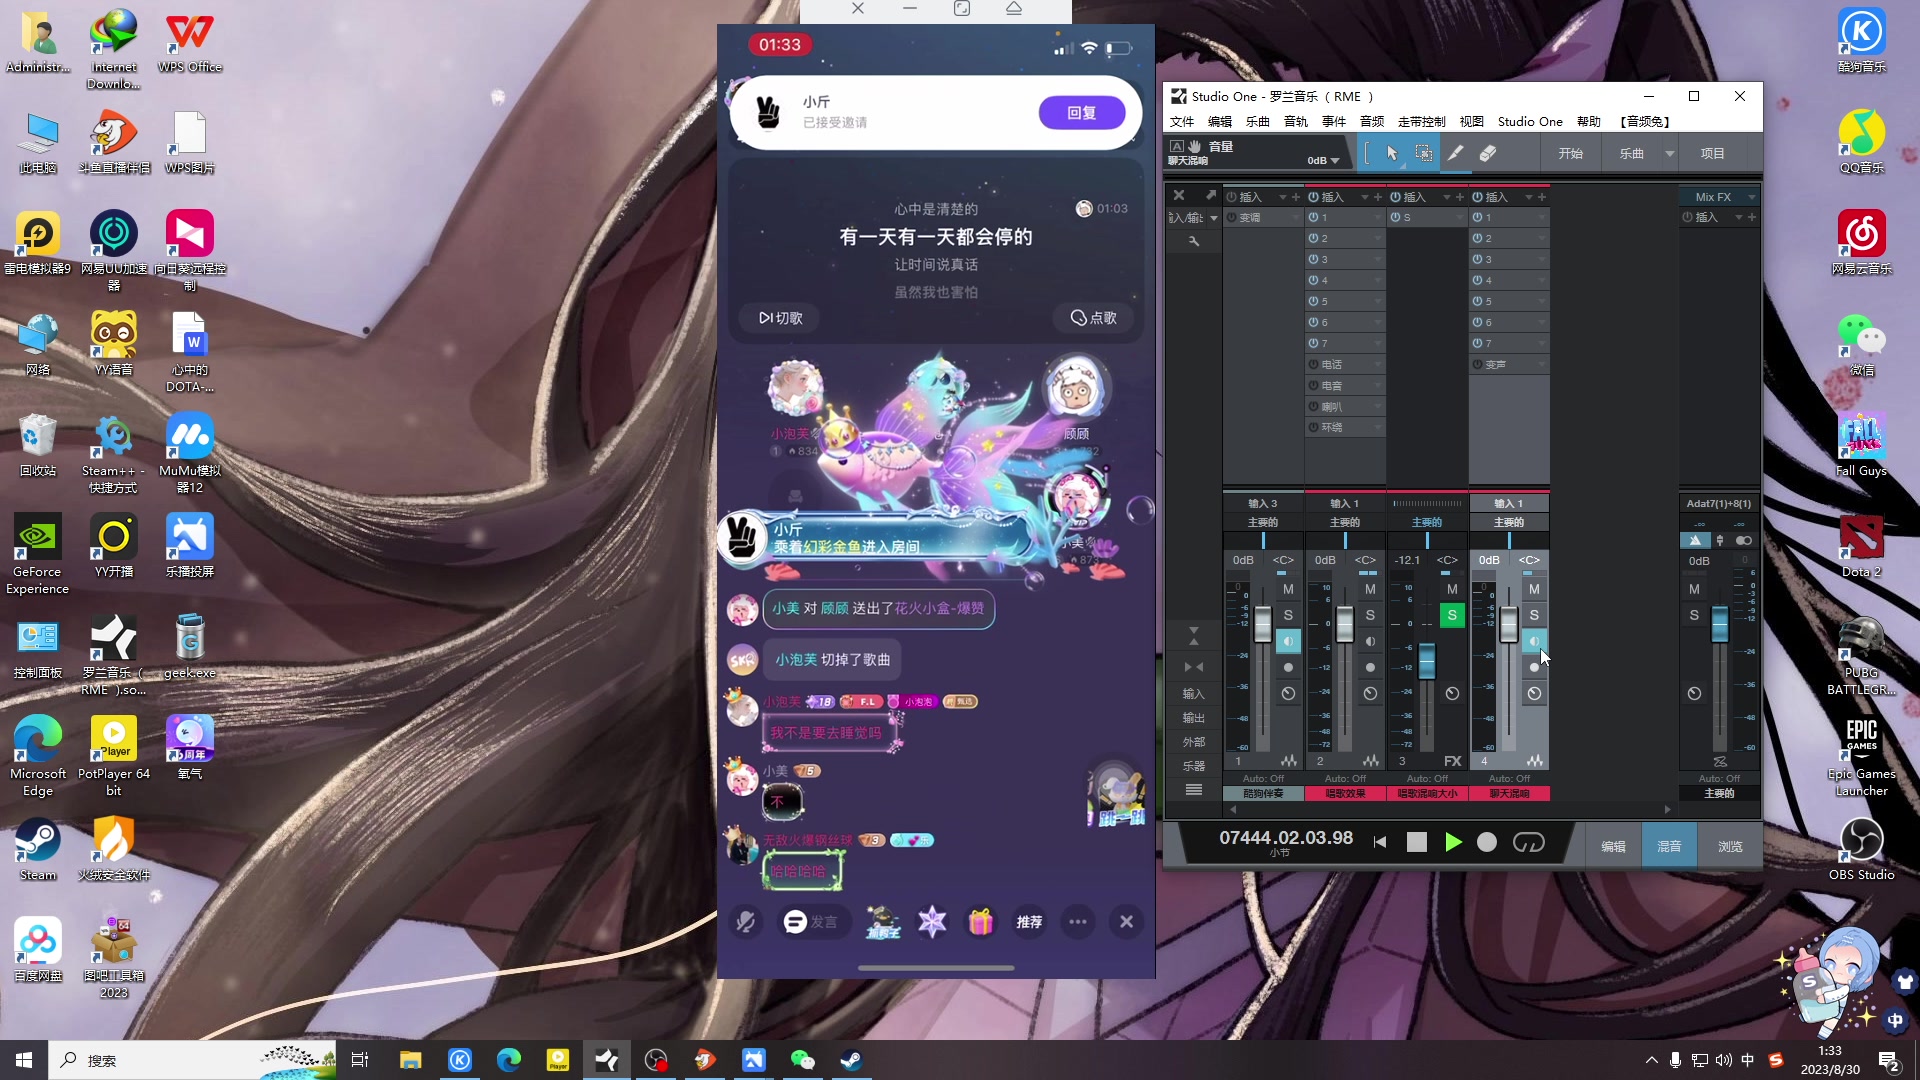Click the 项目 button in Studio One toolbar
Screen dimensions: 1920x1080
click(1713, 153)
